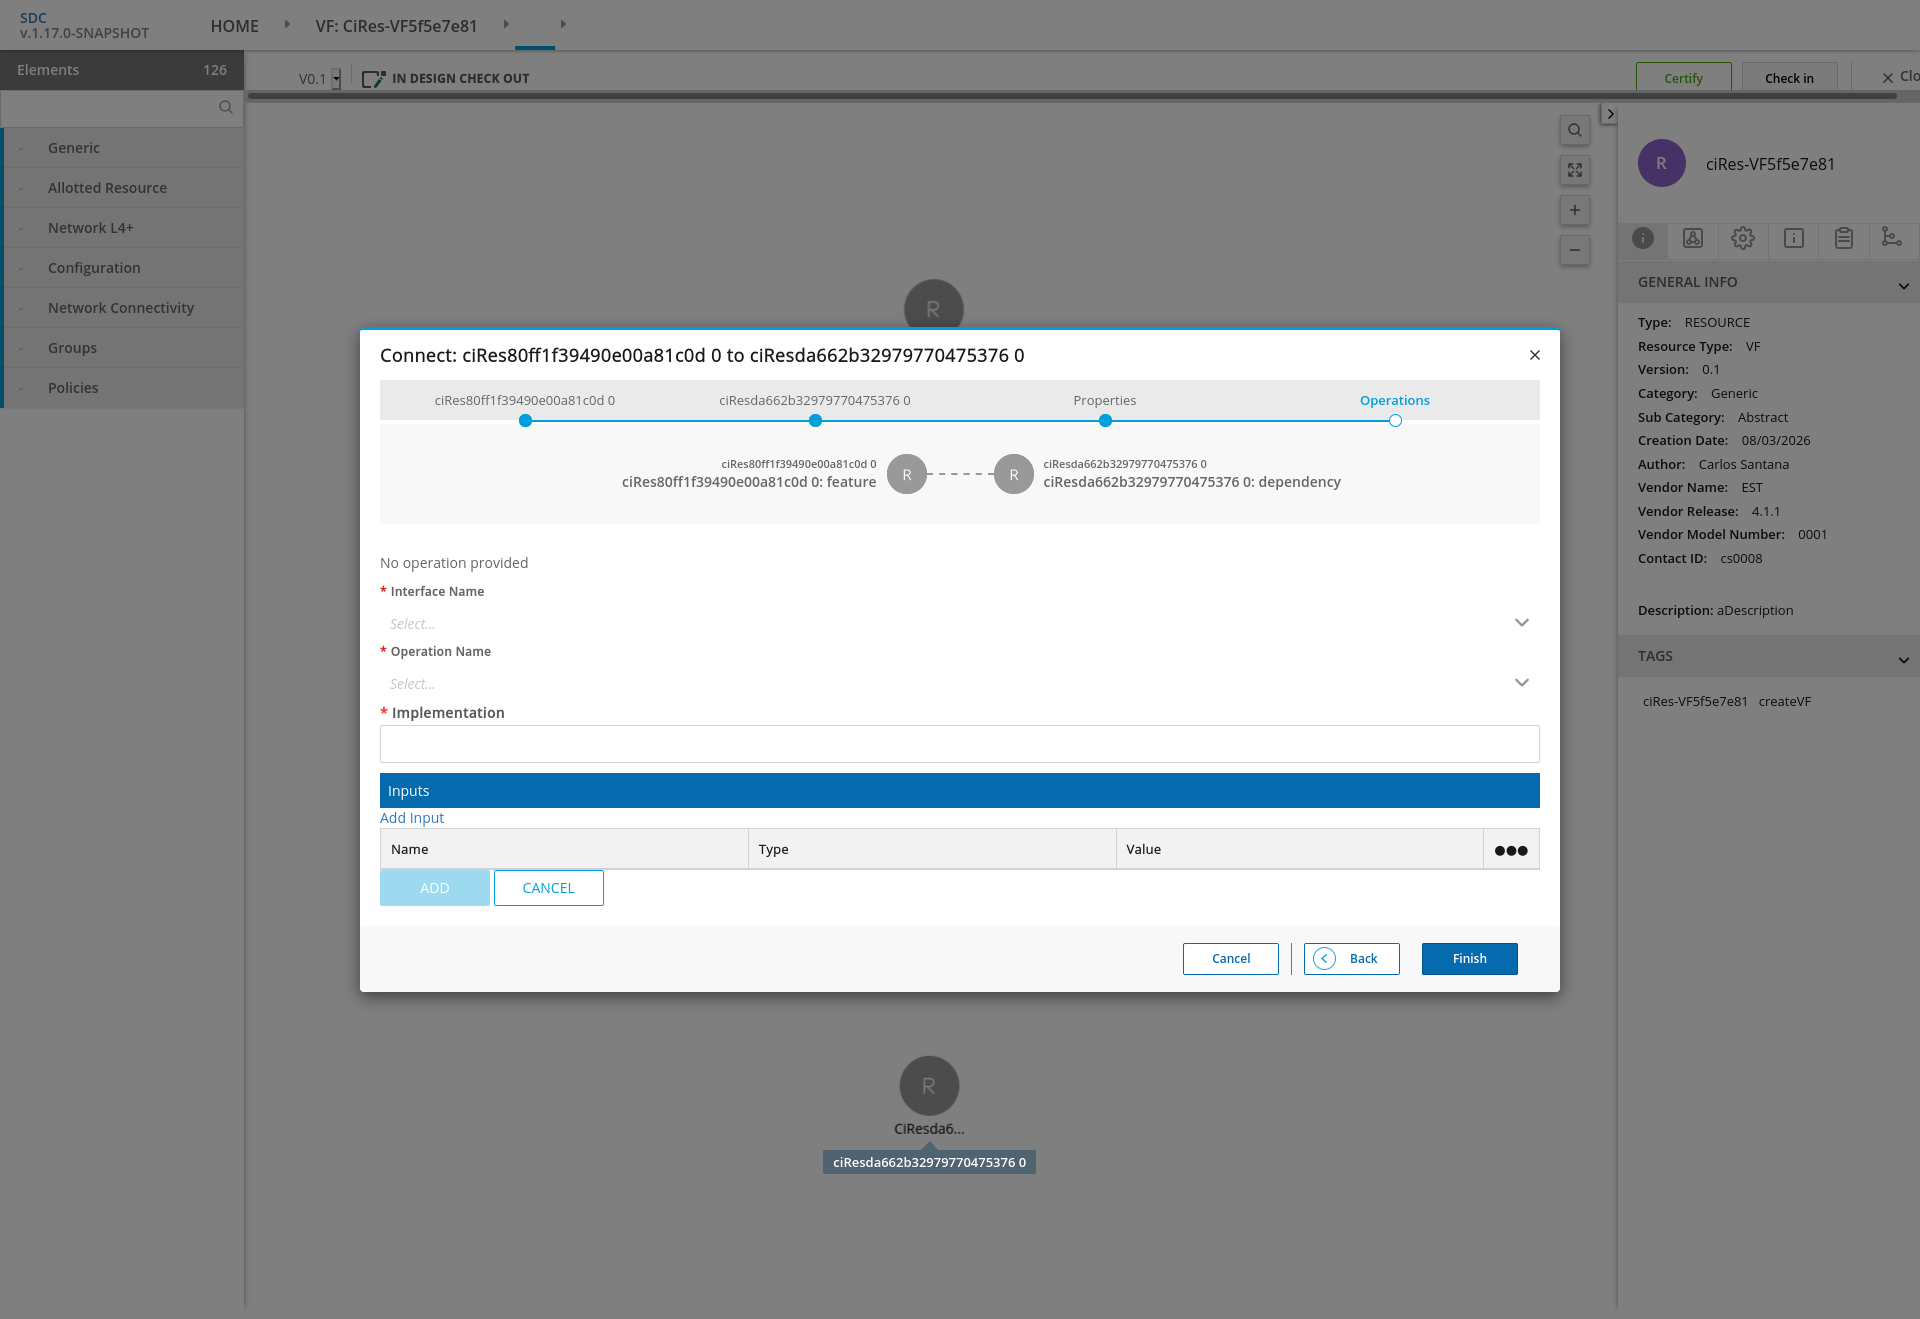Select the ciResda662b node on the canvas
Screen dimensions: 1920x1319
[929, 1085]
